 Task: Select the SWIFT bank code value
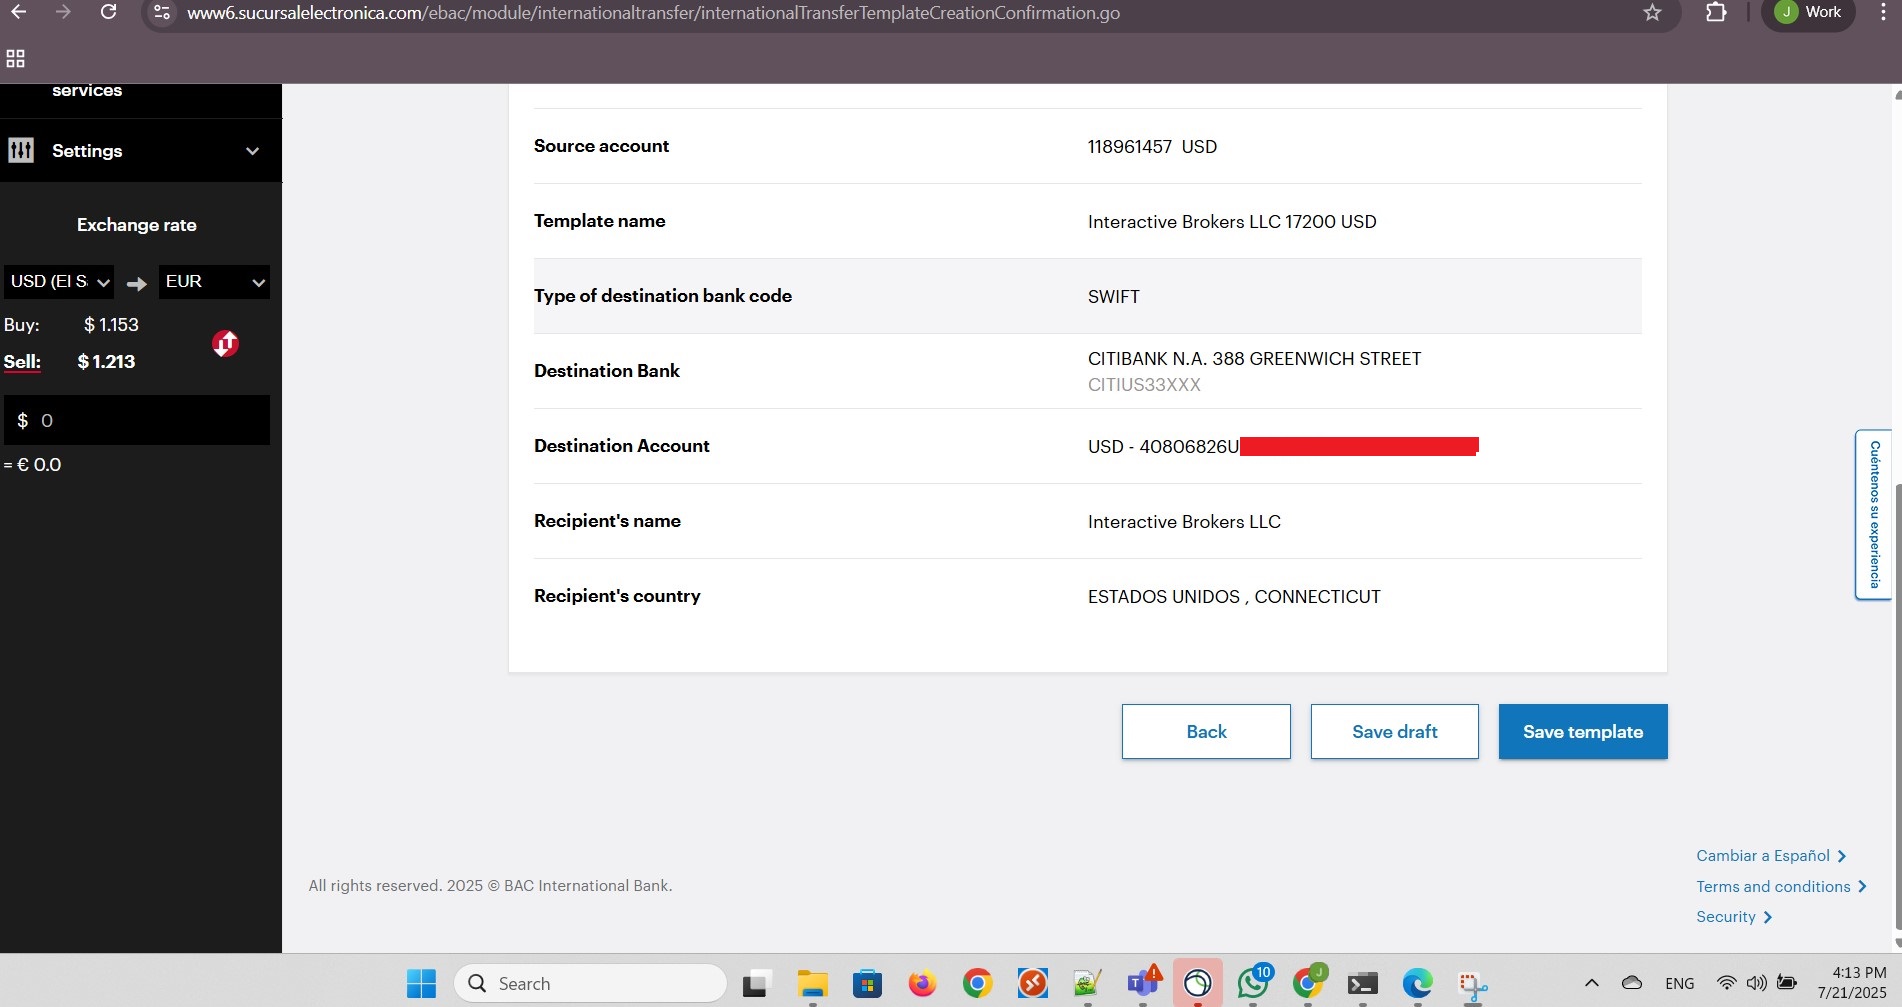point(1114,297)
